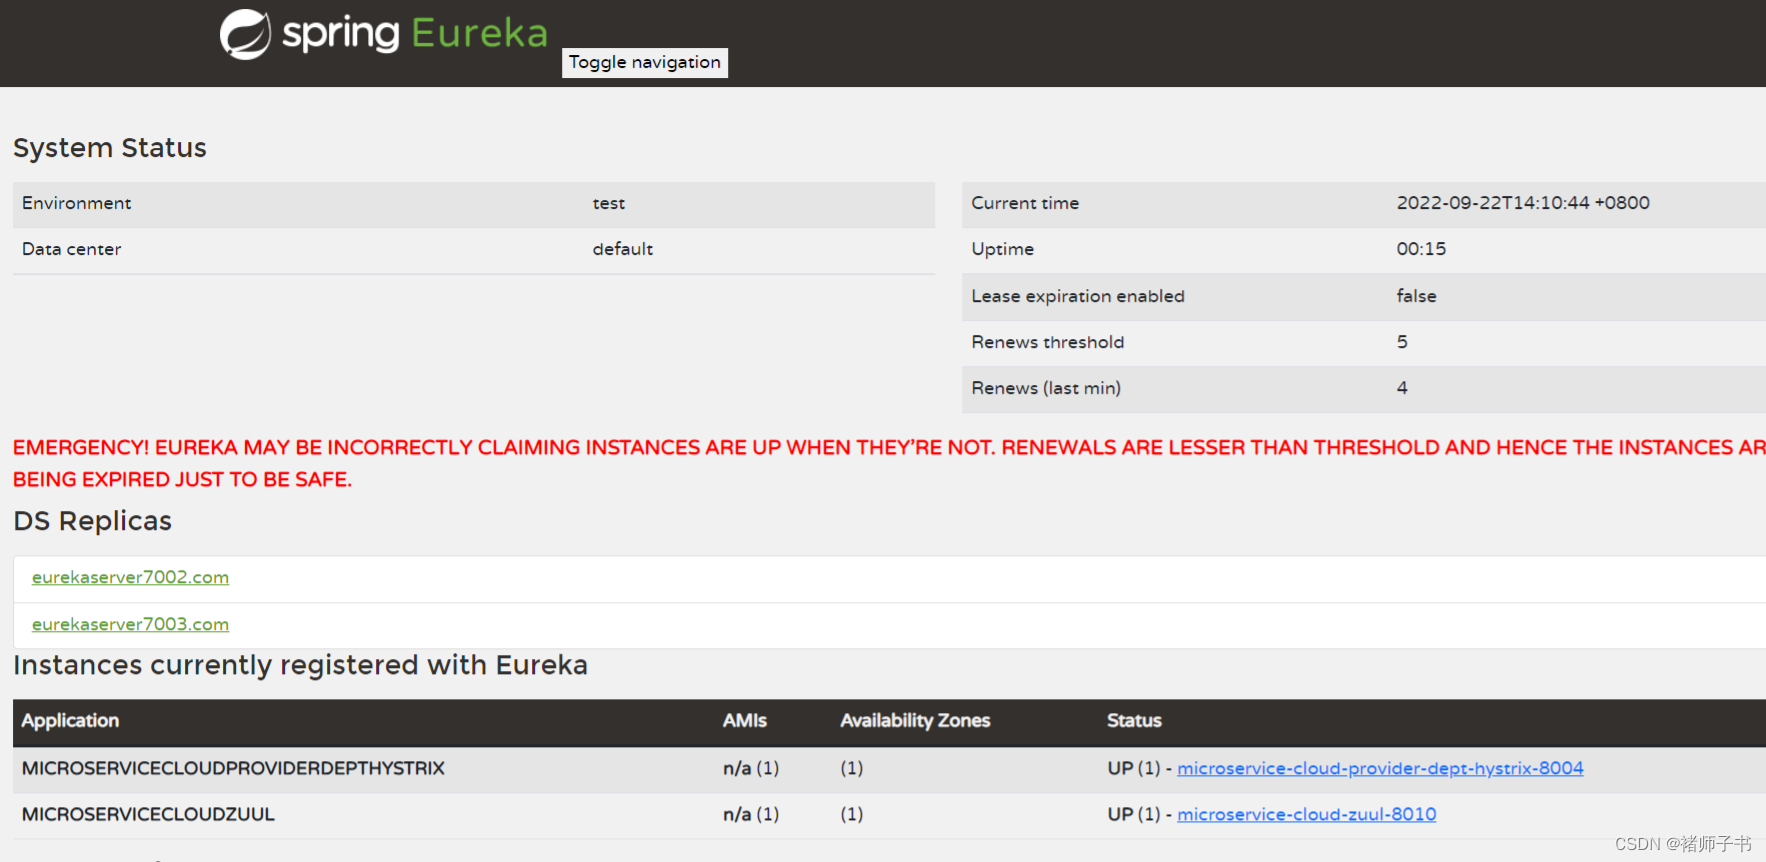Screen dimensions: 1766x862
Task: Click n/a (1) in the HYSTRIX row
Action: pyautogui.click(x=751, y=768)
